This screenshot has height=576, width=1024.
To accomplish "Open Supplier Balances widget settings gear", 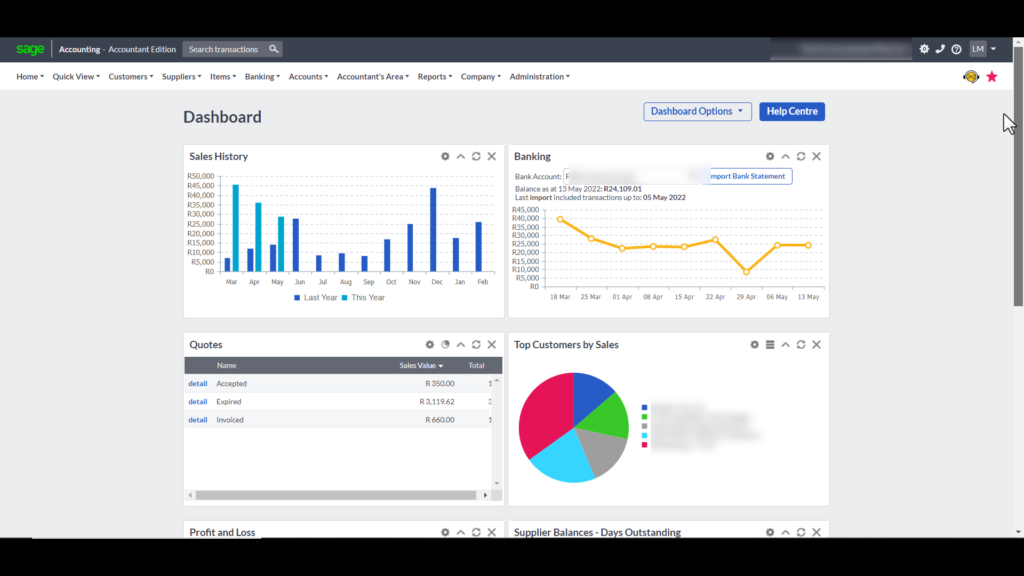I will 770,532.
